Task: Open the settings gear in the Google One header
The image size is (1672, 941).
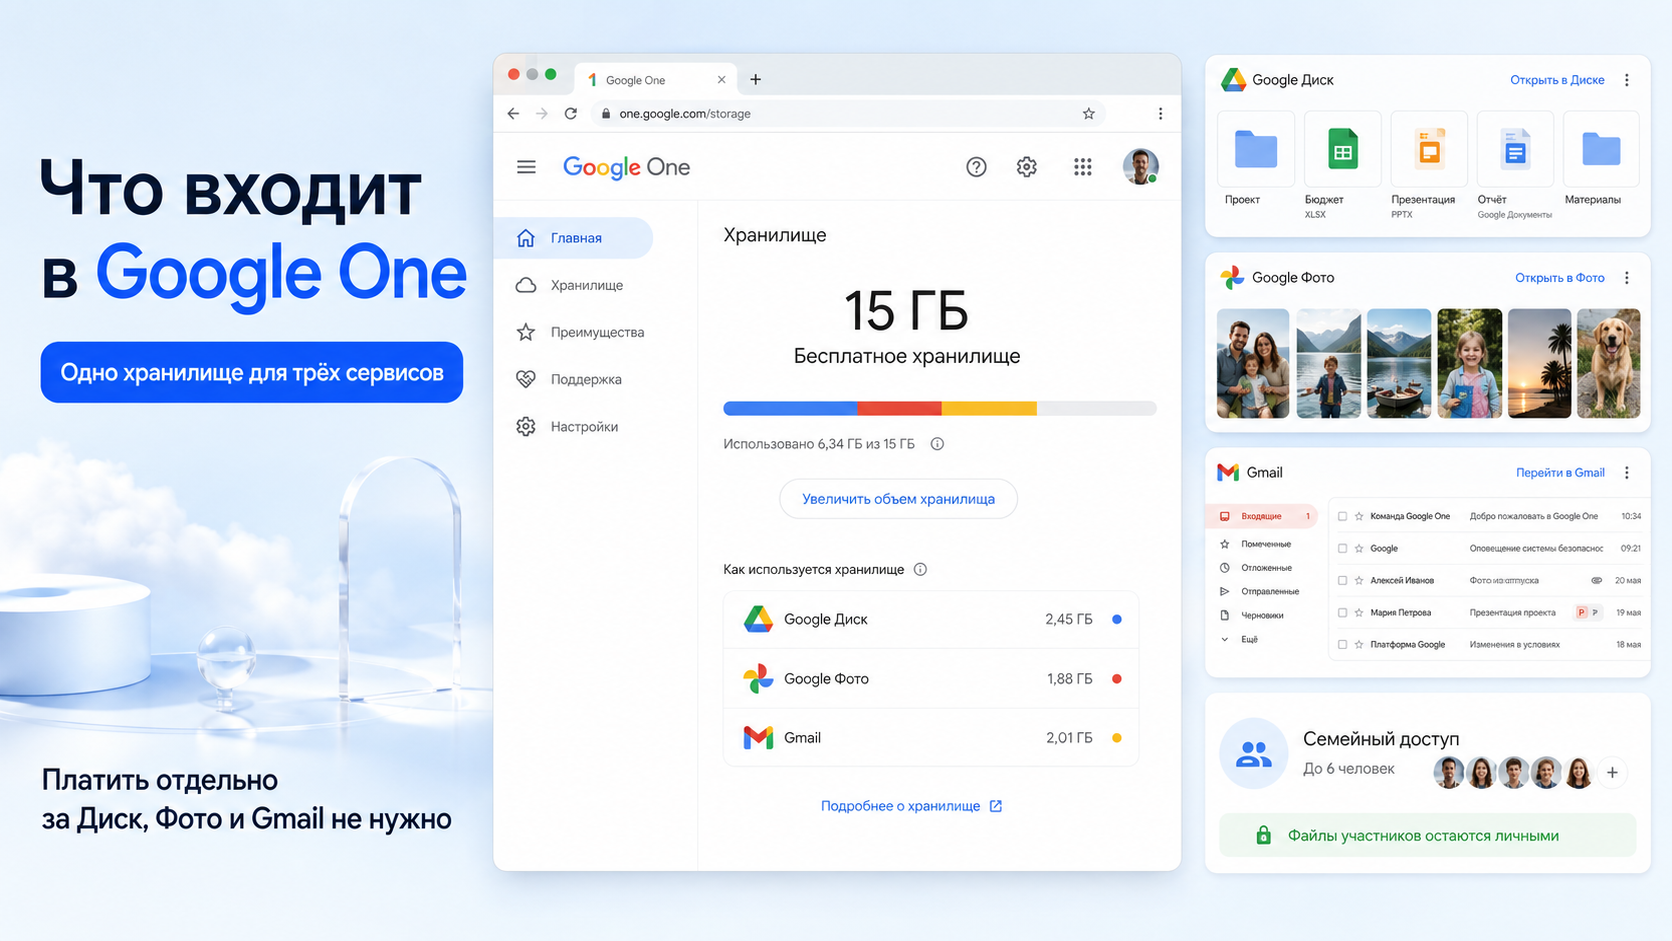Action: pos(1027,167)
